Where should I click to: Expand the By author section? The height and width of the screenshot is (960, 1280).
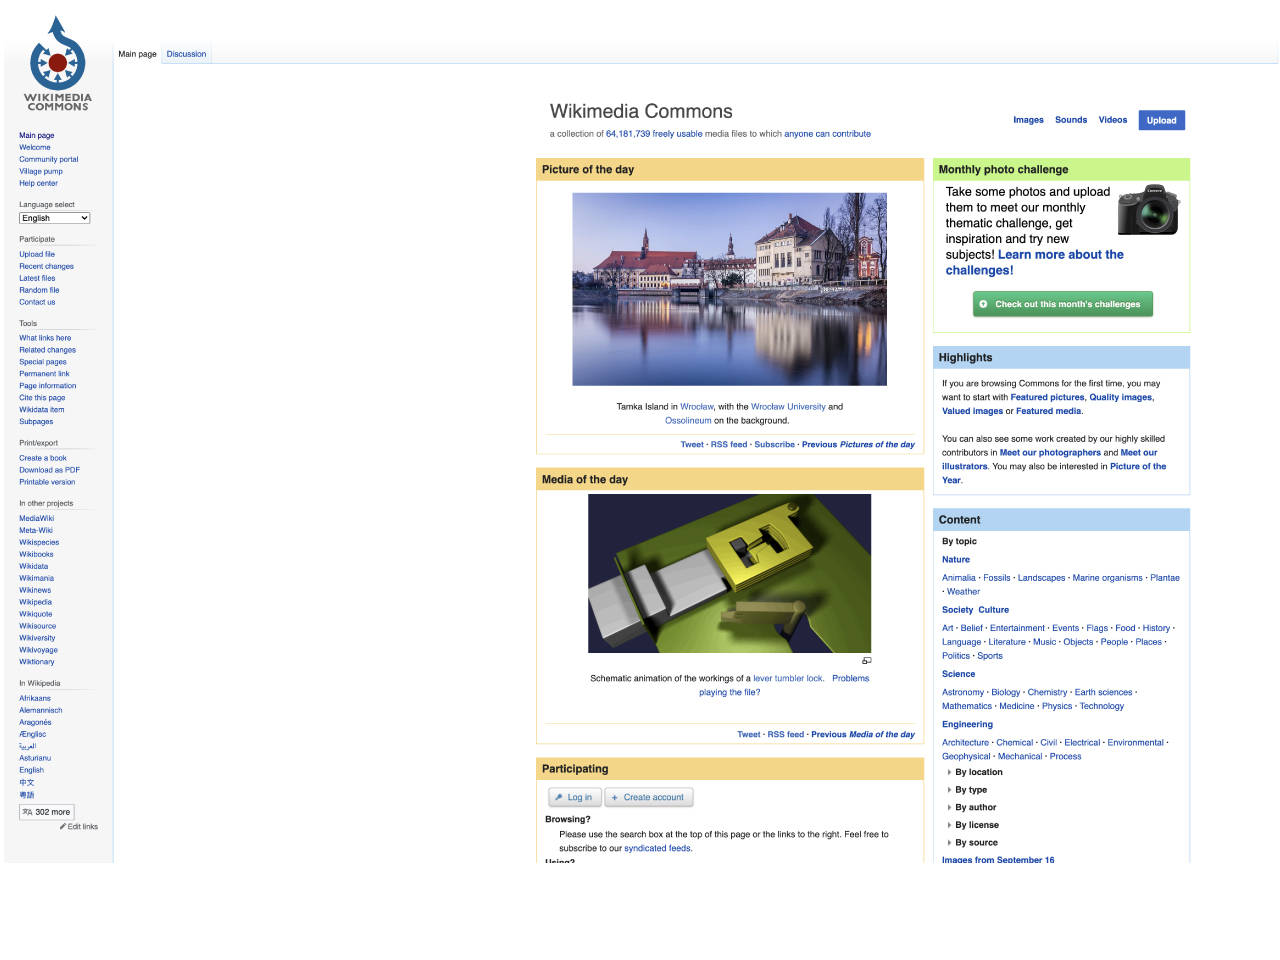coord(975,807)
